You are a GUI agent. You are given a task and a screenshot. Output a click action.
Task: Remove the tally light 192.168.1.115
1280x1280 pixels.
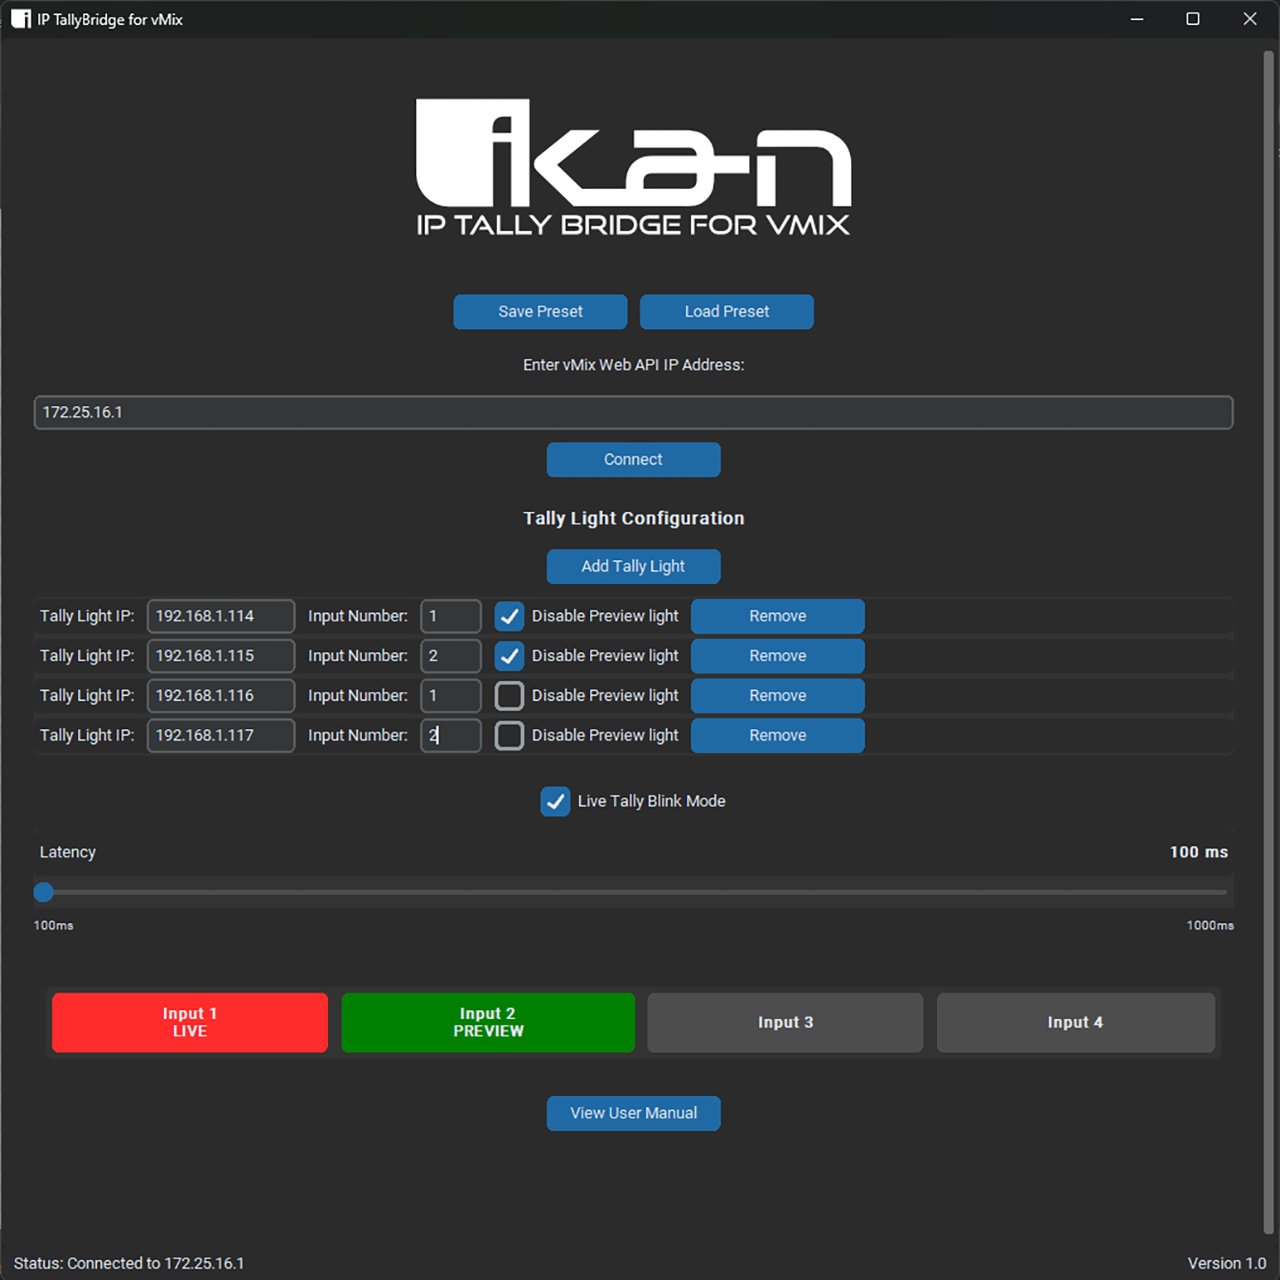tap(777, 656)
